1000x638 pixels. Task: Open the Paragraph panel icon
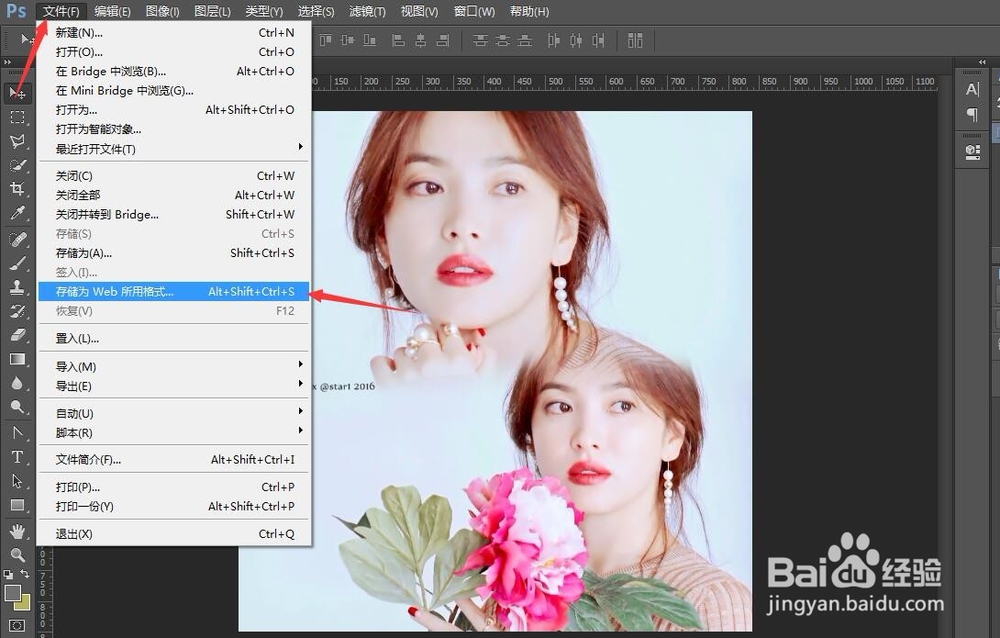[972, 115]
